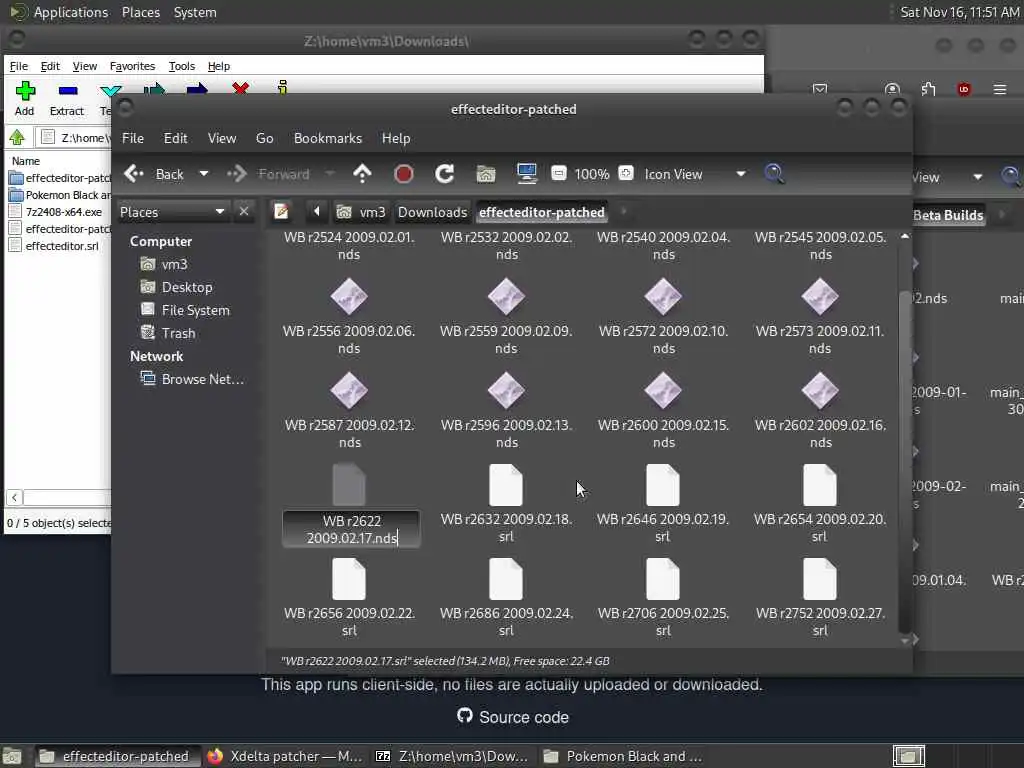Image resolution: width=1024 pixels, height=768 pixels.
Task: Open the View menu in effecteditor-patched
Action: tap(221, 138)
